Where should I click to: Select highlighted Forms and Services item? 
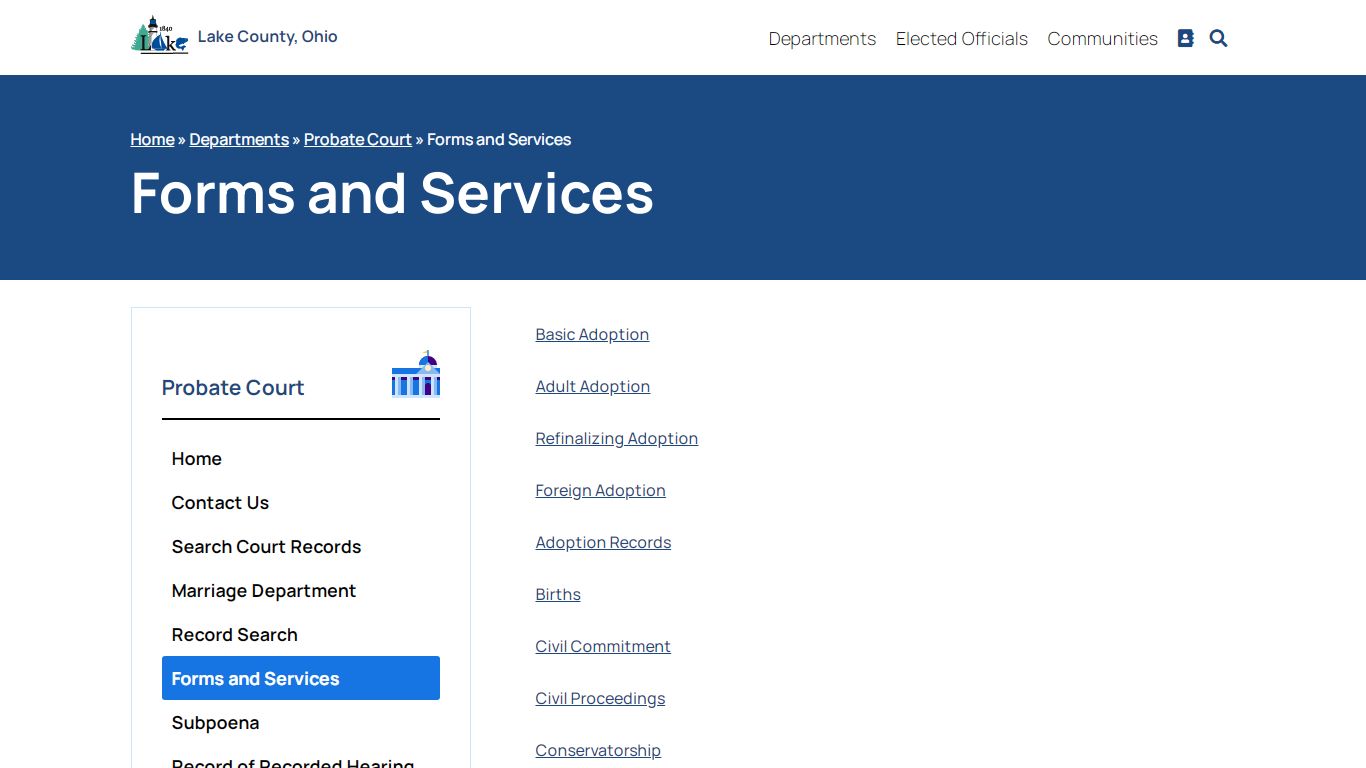point(301,678)
